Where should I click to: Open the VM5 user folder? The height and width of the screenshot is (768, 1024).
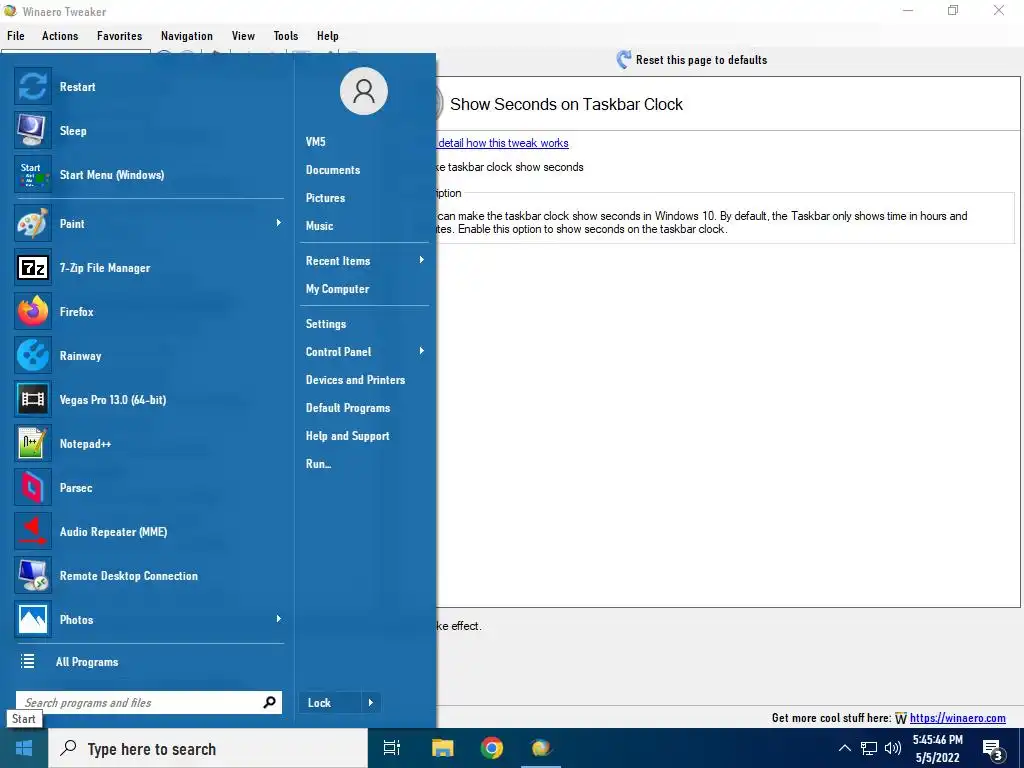[315, 142]
